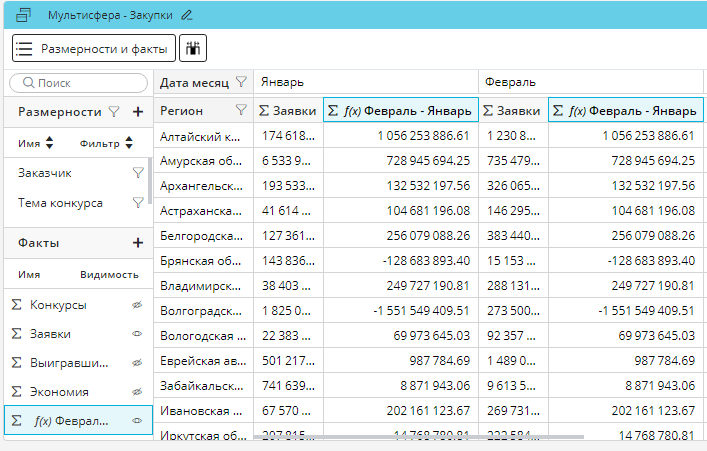The image size is (707, 451).
Task: Click the pencil icon to rename Мультисфера - Закупки
Action: 187,15
